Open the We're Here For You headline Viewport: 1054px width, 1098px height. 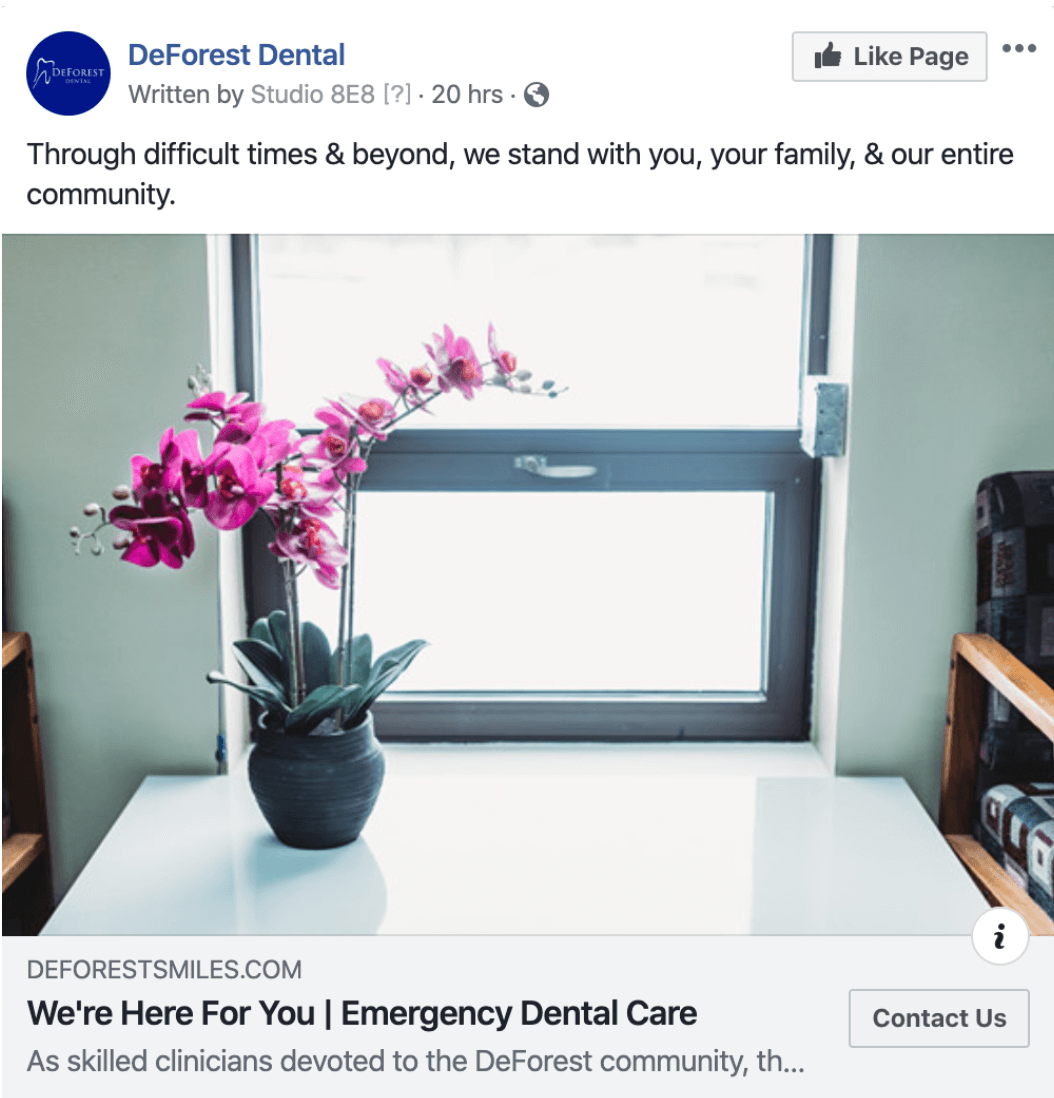click(x=362, y=1013)
